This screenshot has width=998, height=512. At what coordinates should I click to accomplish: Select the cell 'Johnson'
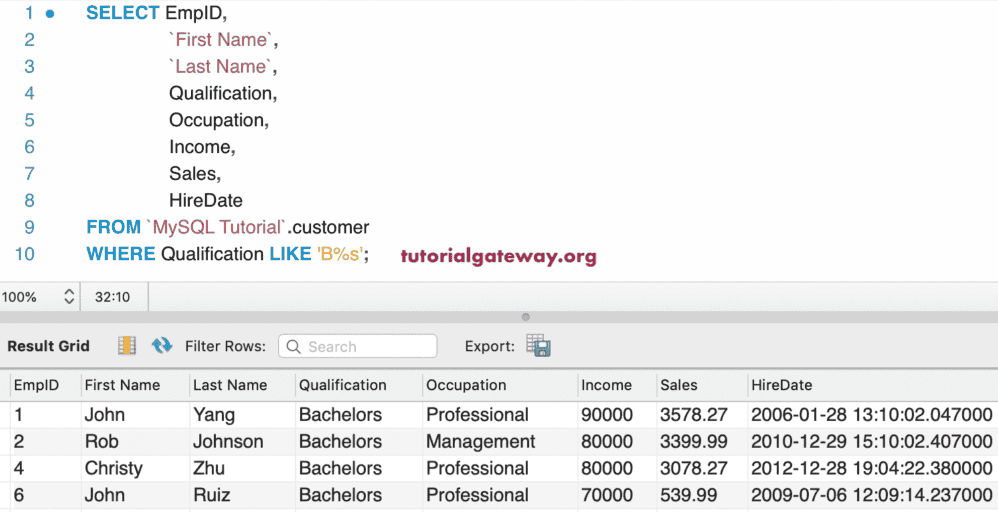[x=228, y=441]
